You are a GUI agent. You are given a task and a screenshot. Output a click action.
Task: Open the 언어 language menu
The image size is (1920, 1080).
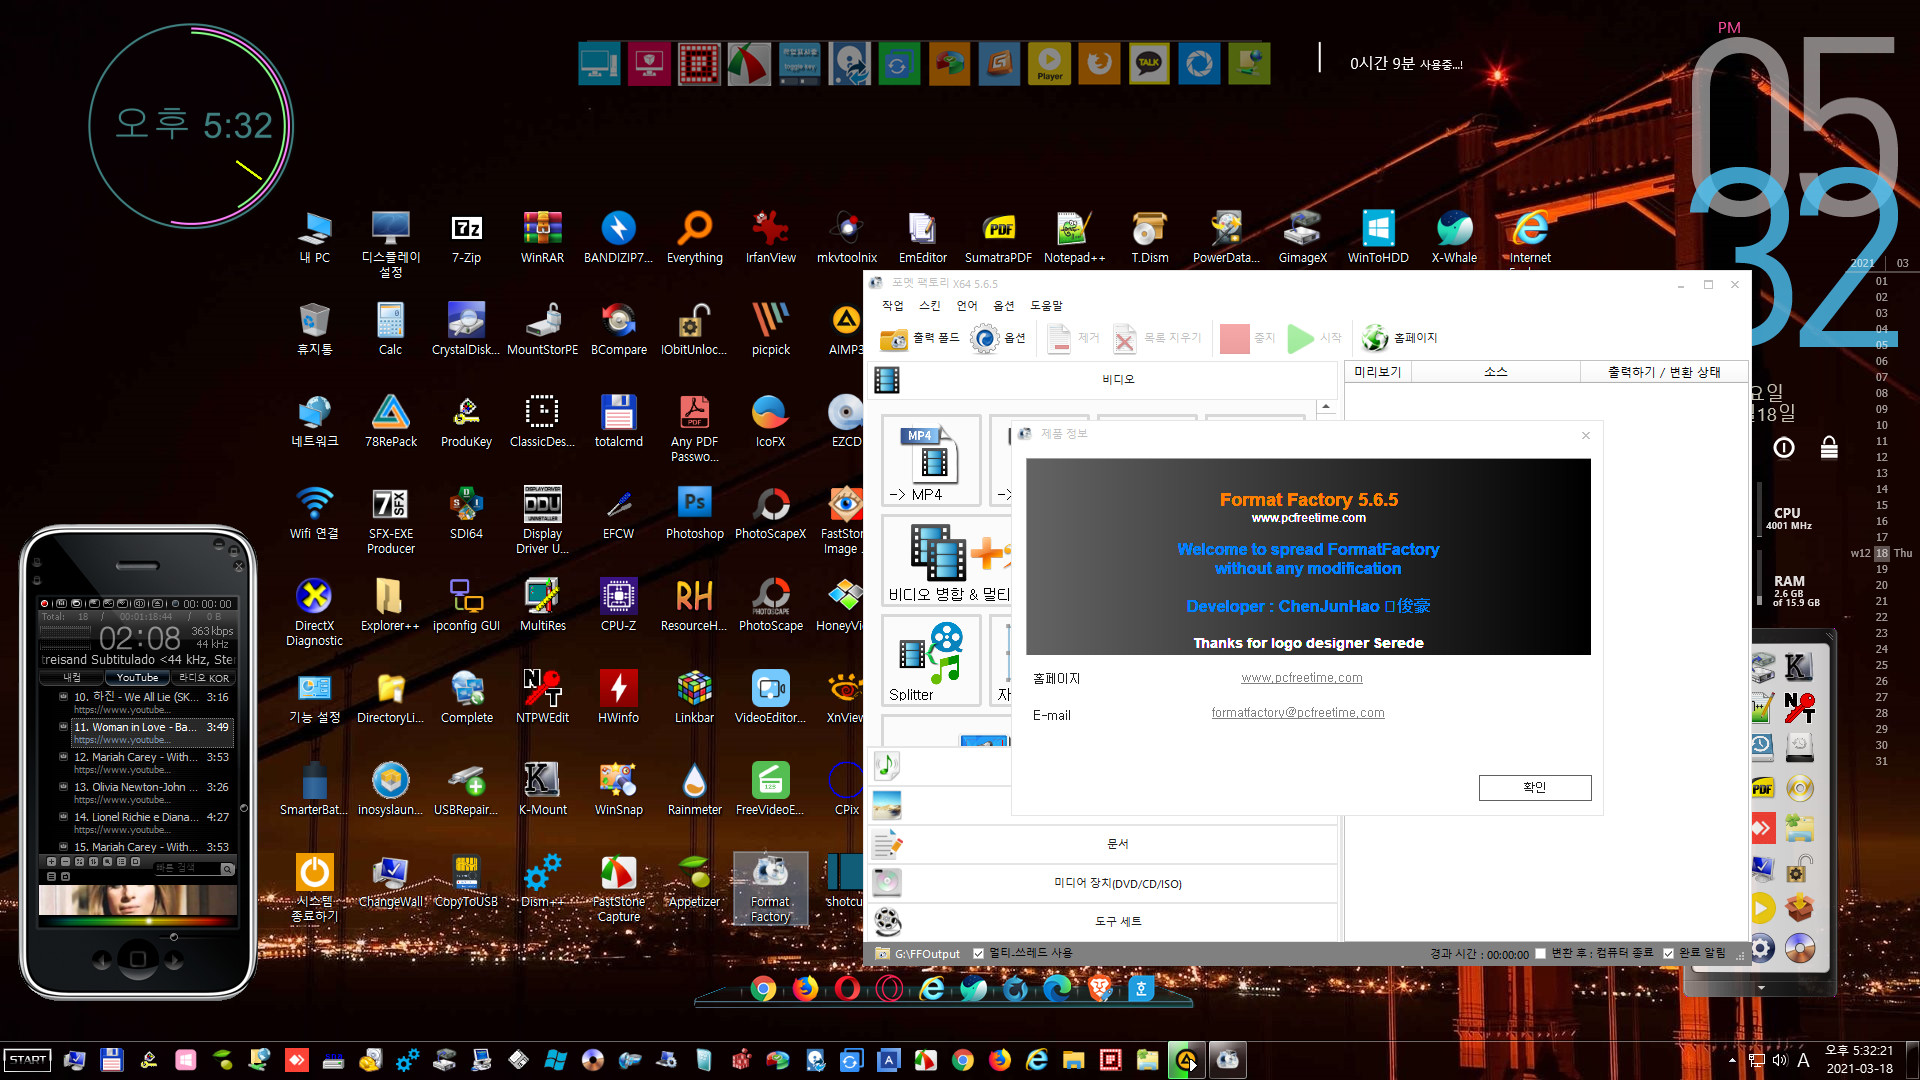966,306
